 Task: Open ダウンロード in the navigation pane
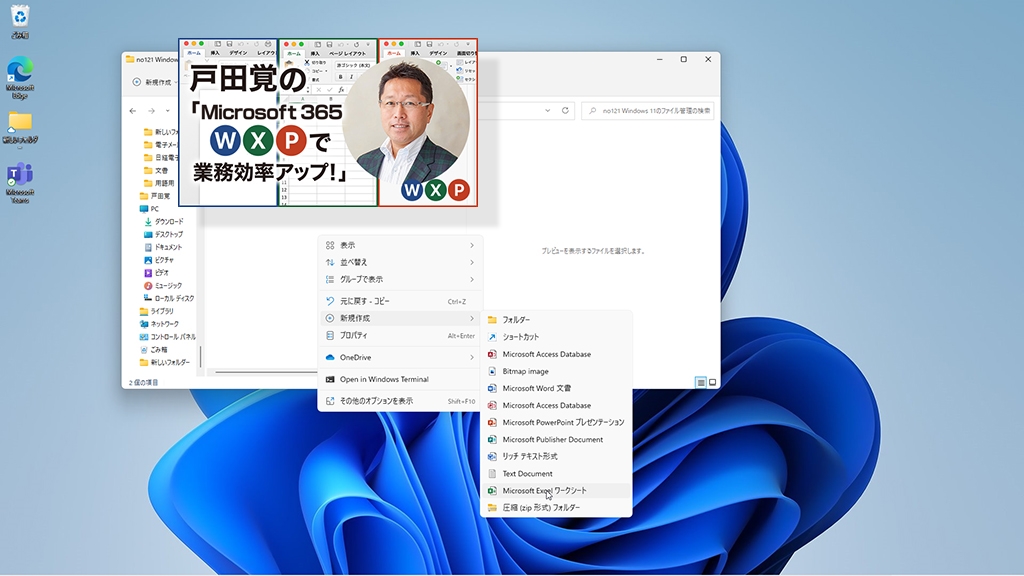[163, 221]
